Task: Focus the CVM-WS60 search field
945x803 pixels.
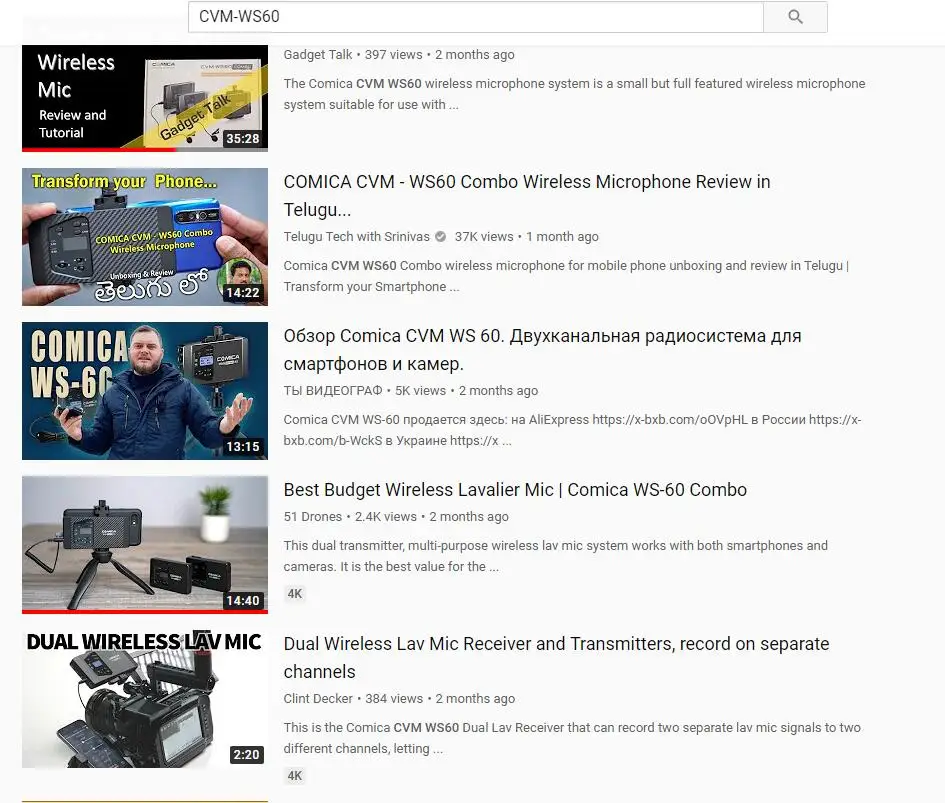Action: 476,17
